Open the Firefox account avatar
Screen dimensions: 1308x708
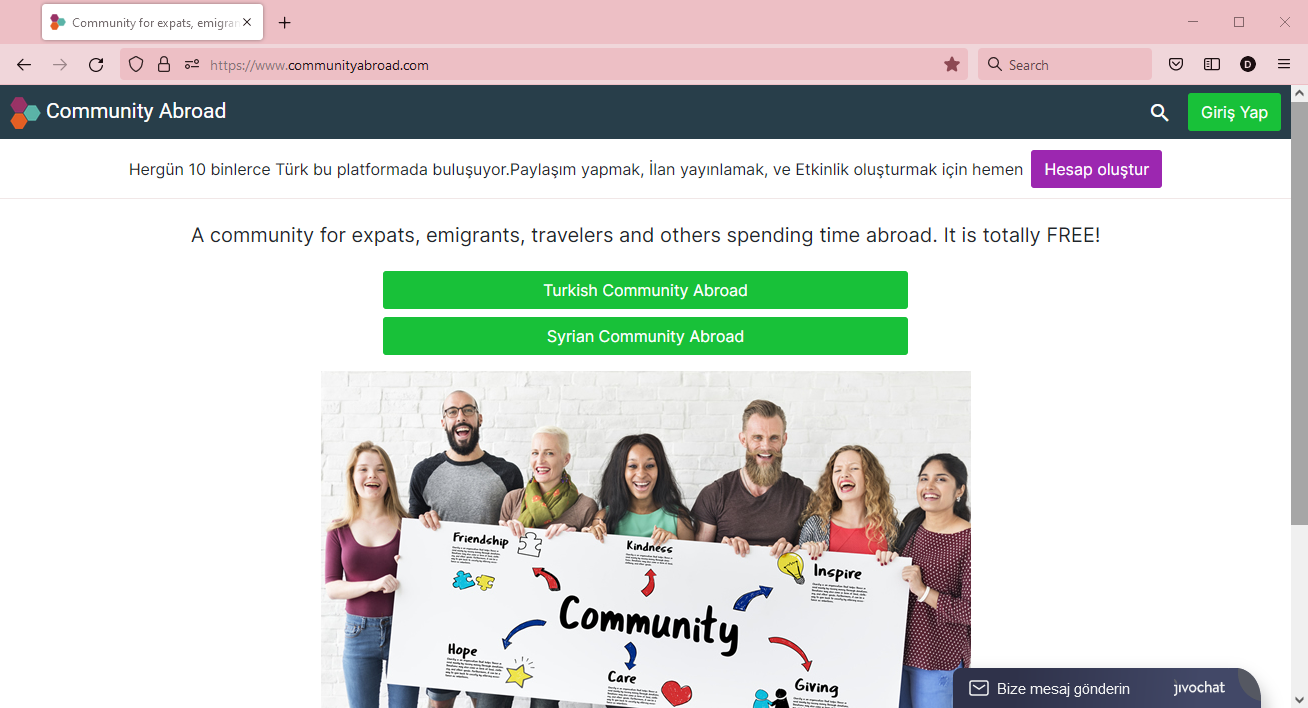point(1248,65)
